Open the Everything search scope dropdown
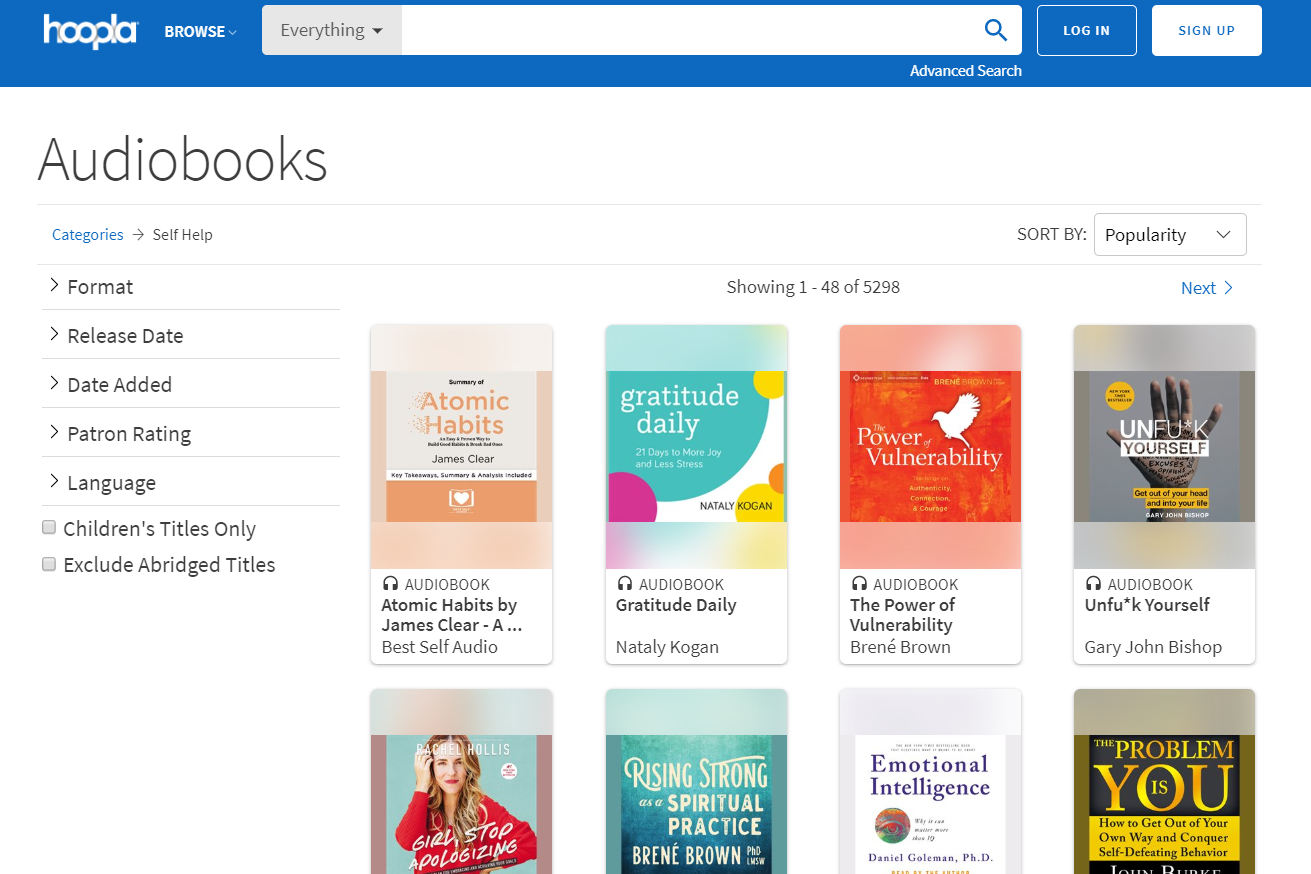1311x874 pixels. click(x=331, y=30)
